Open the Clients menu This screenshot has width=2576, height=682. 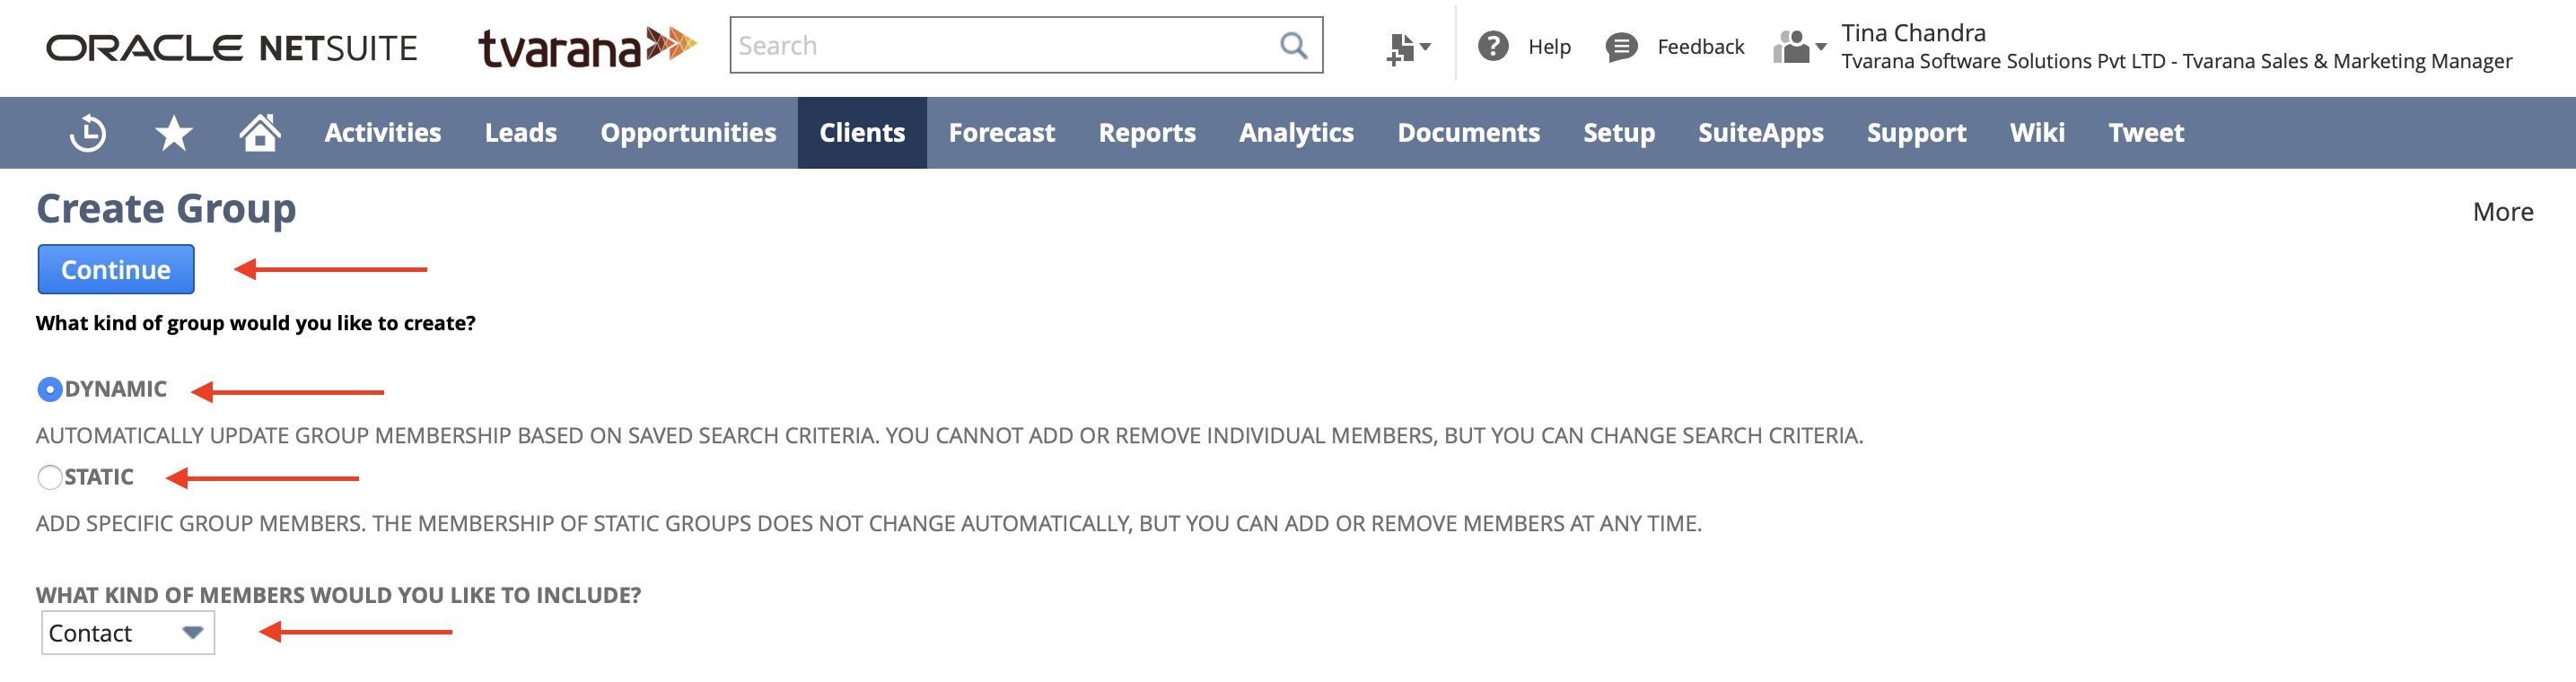862,133
